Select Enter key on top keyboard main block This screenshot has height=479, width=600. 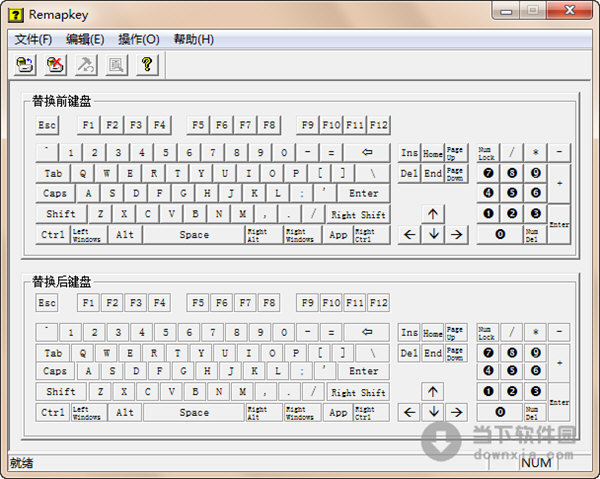tap(364, 193)
